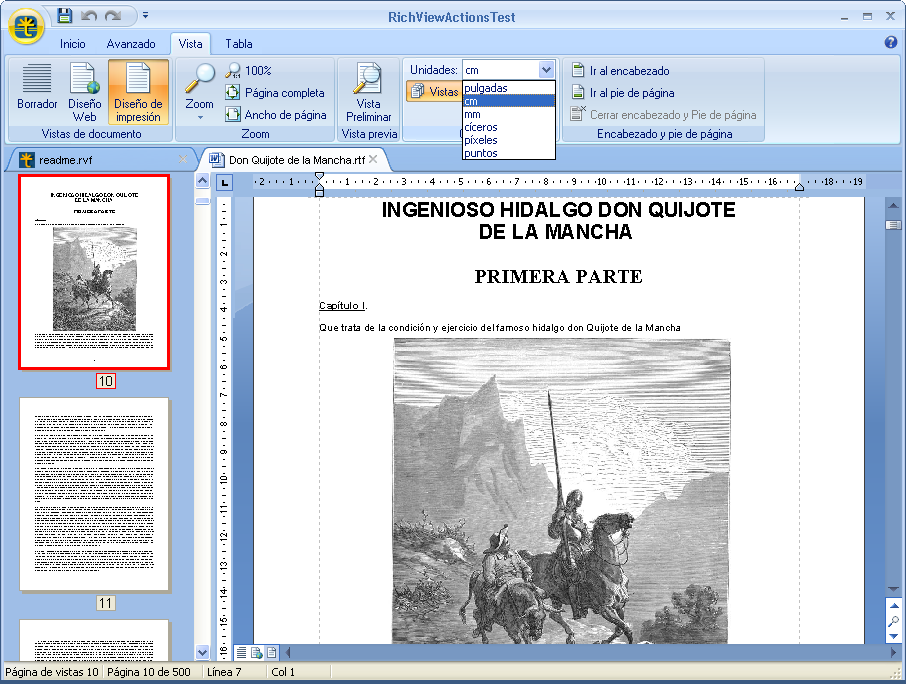Expand the Unidades combo box arrow
906x684 pixels.
click(x=546, y=70)
